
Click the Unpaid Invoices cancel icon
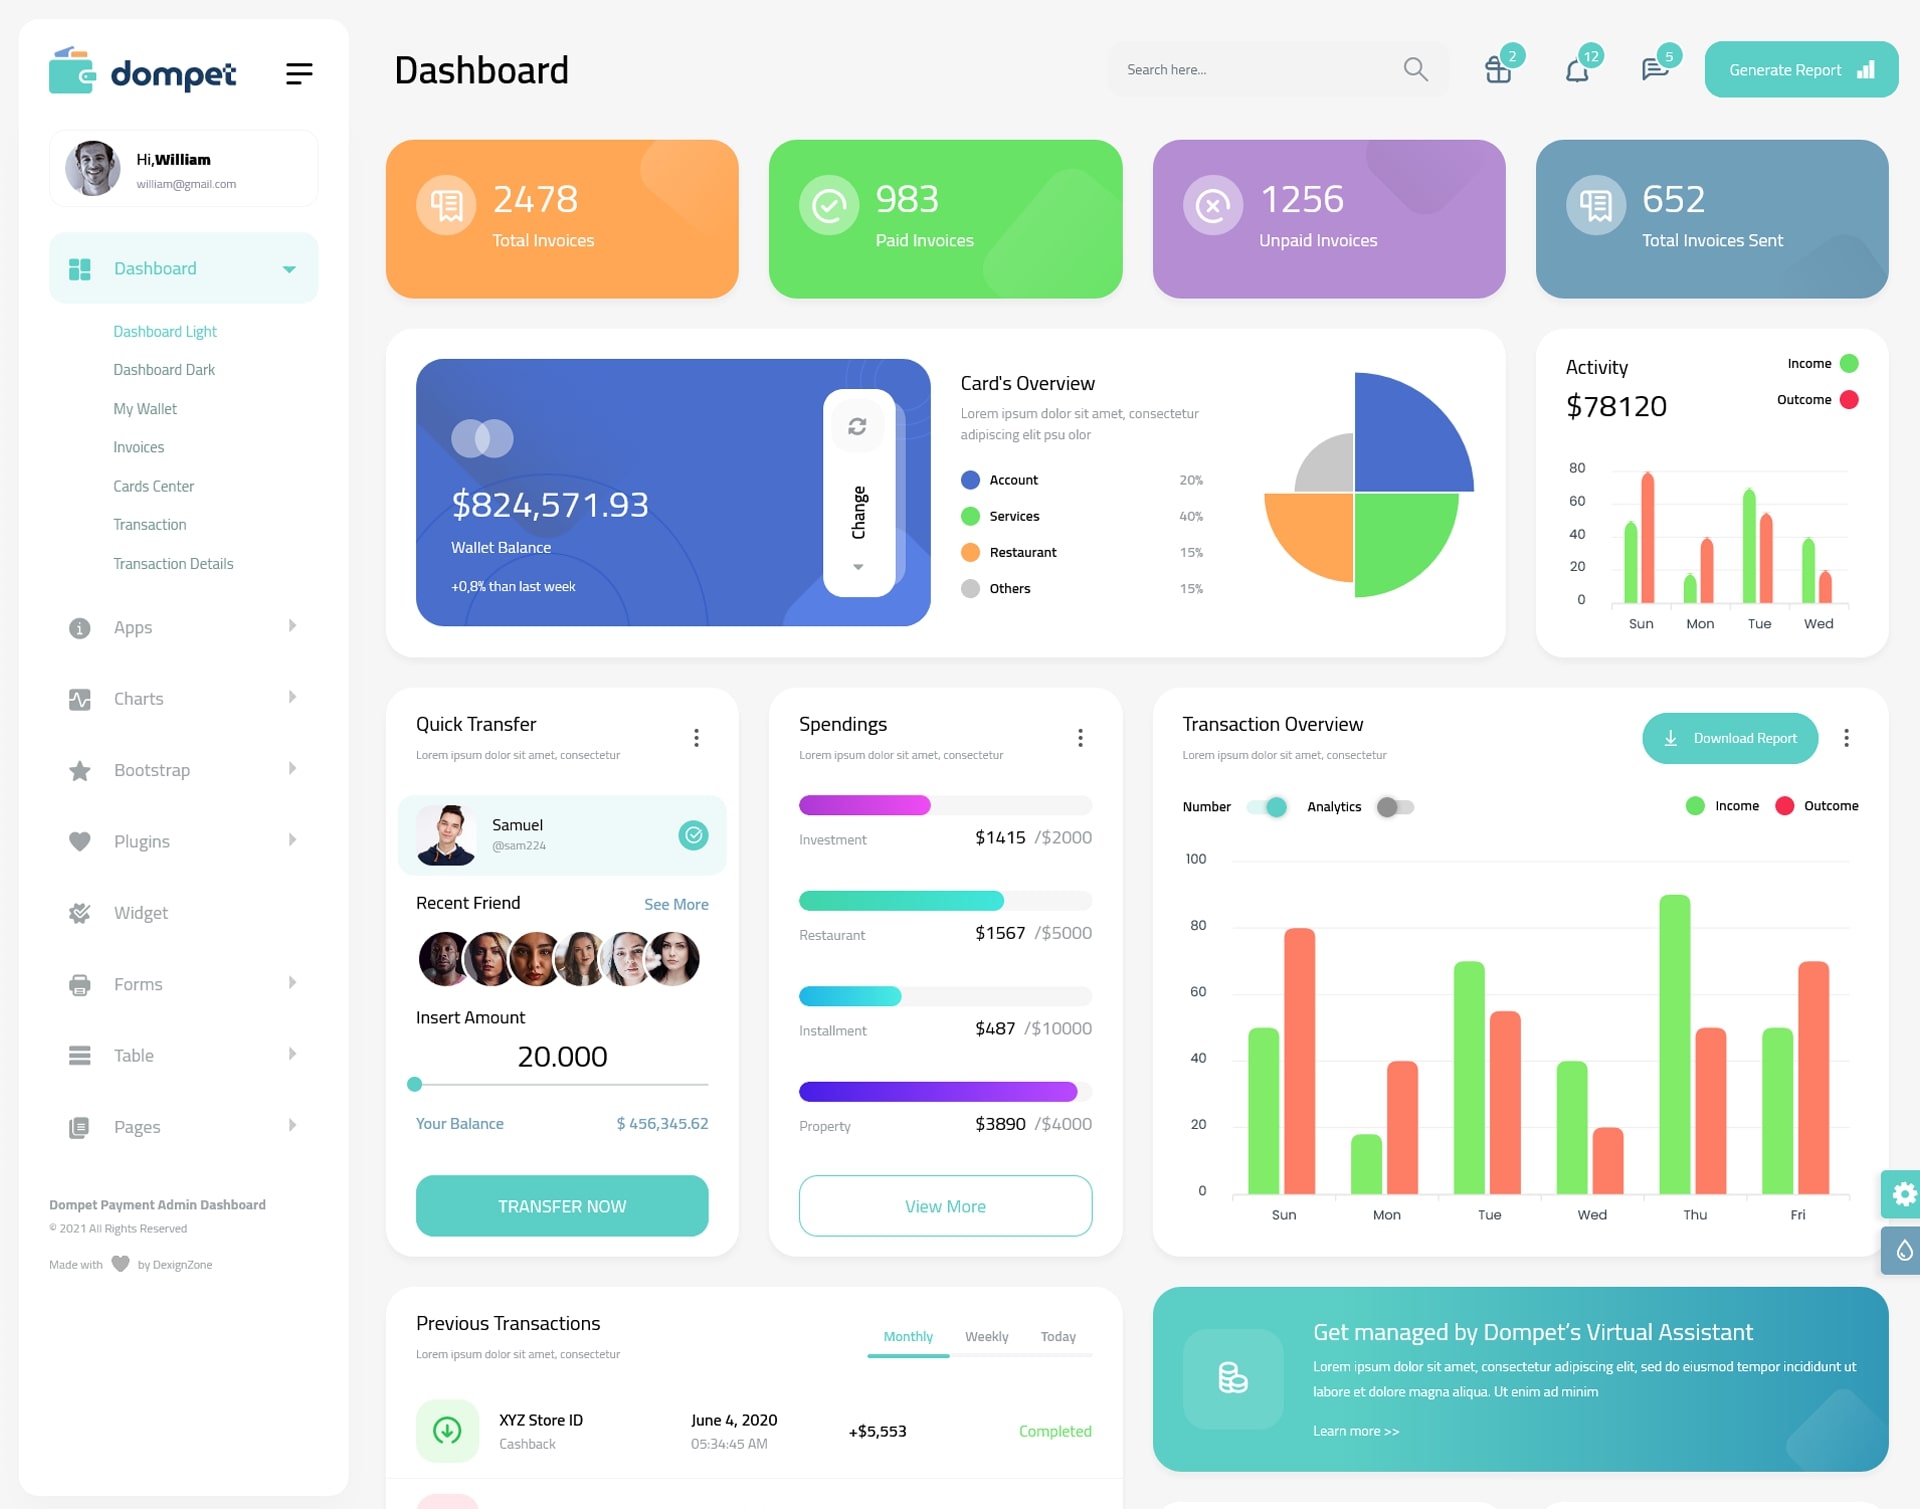pyautogui.click(x=1214, y=204)
